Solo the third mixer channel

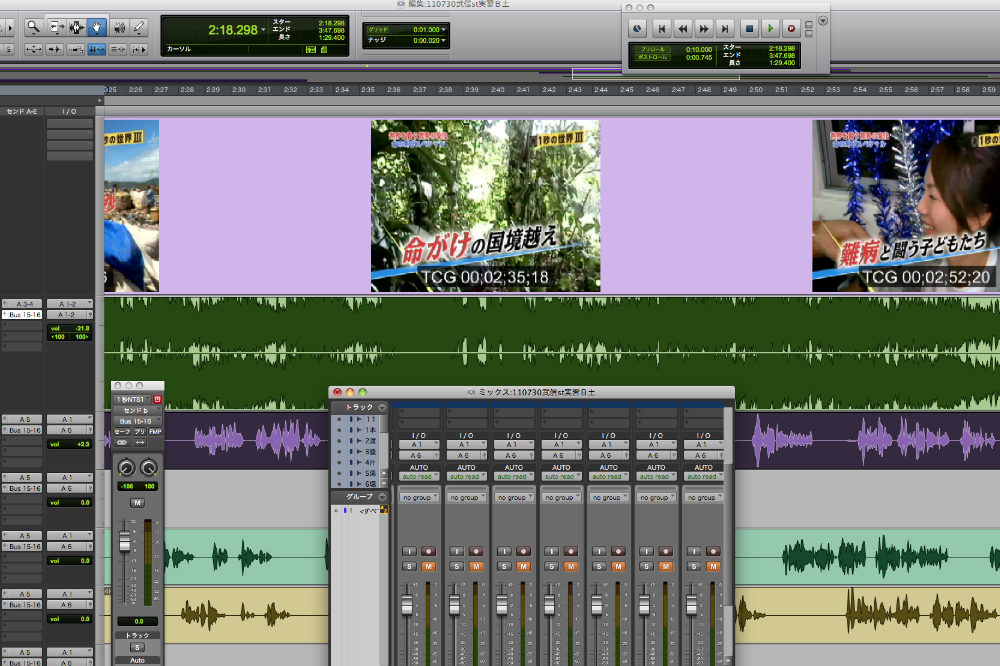click(504, 566)
